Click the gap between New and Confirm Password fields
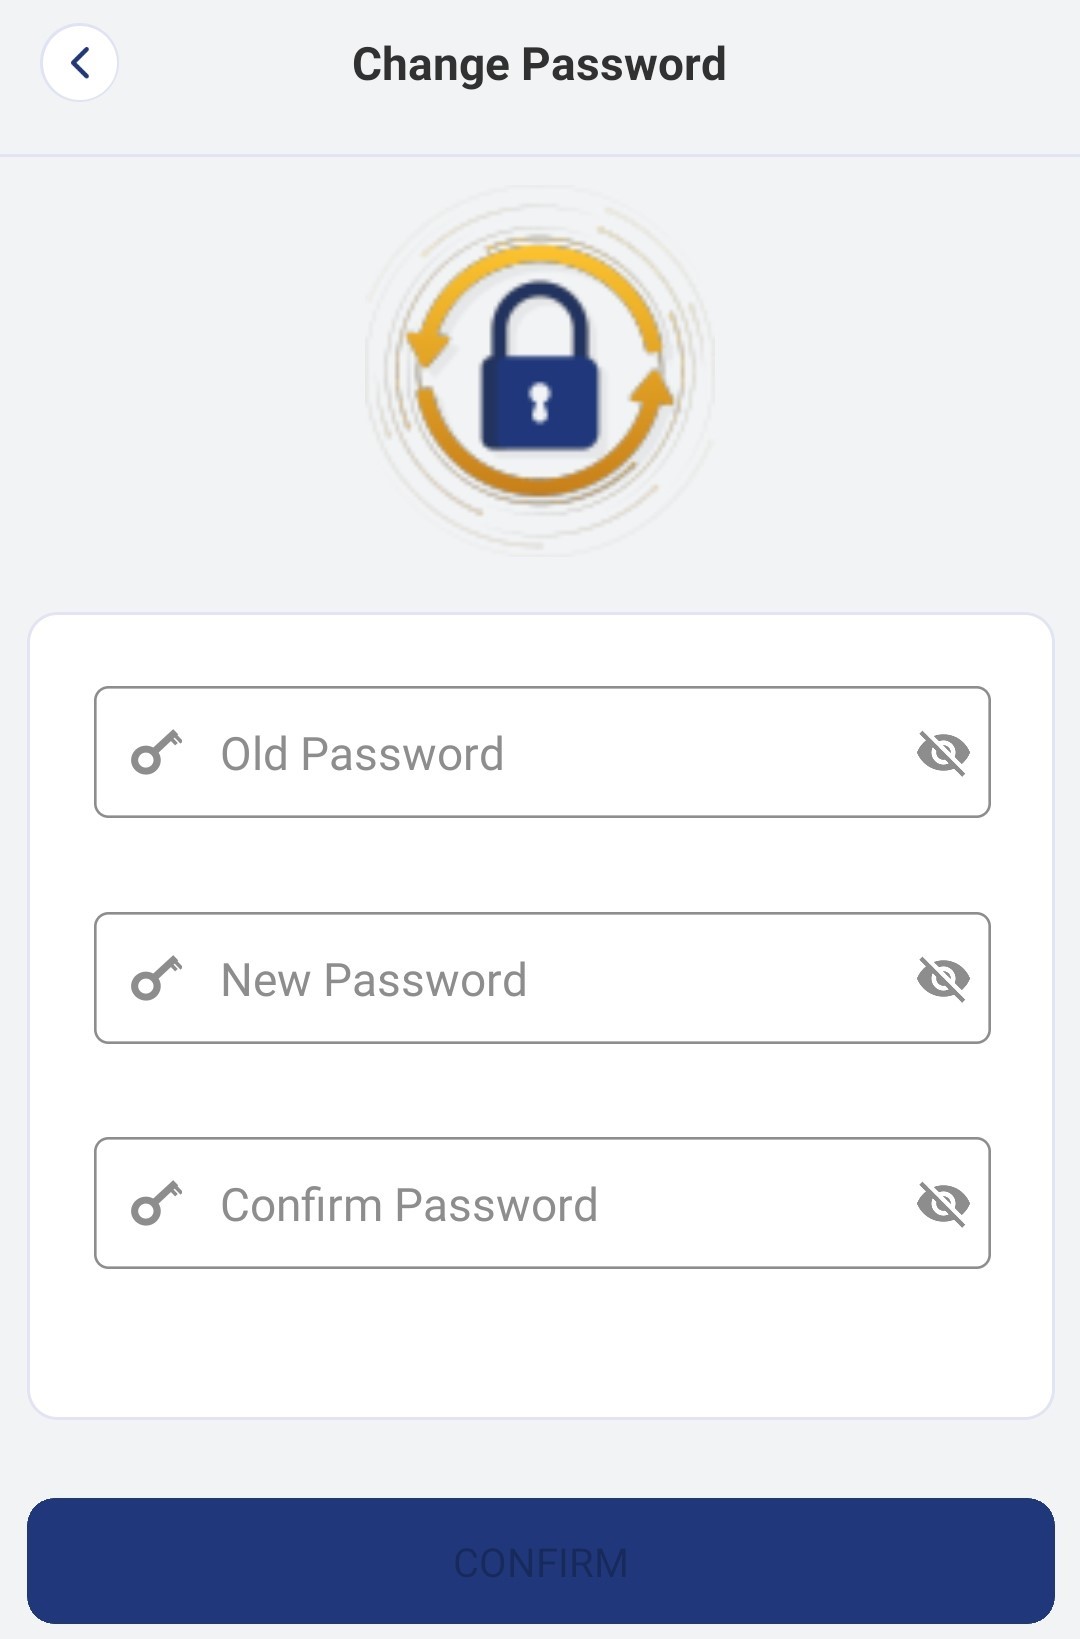The image size is (1080, 1639). coord(540,1091)
